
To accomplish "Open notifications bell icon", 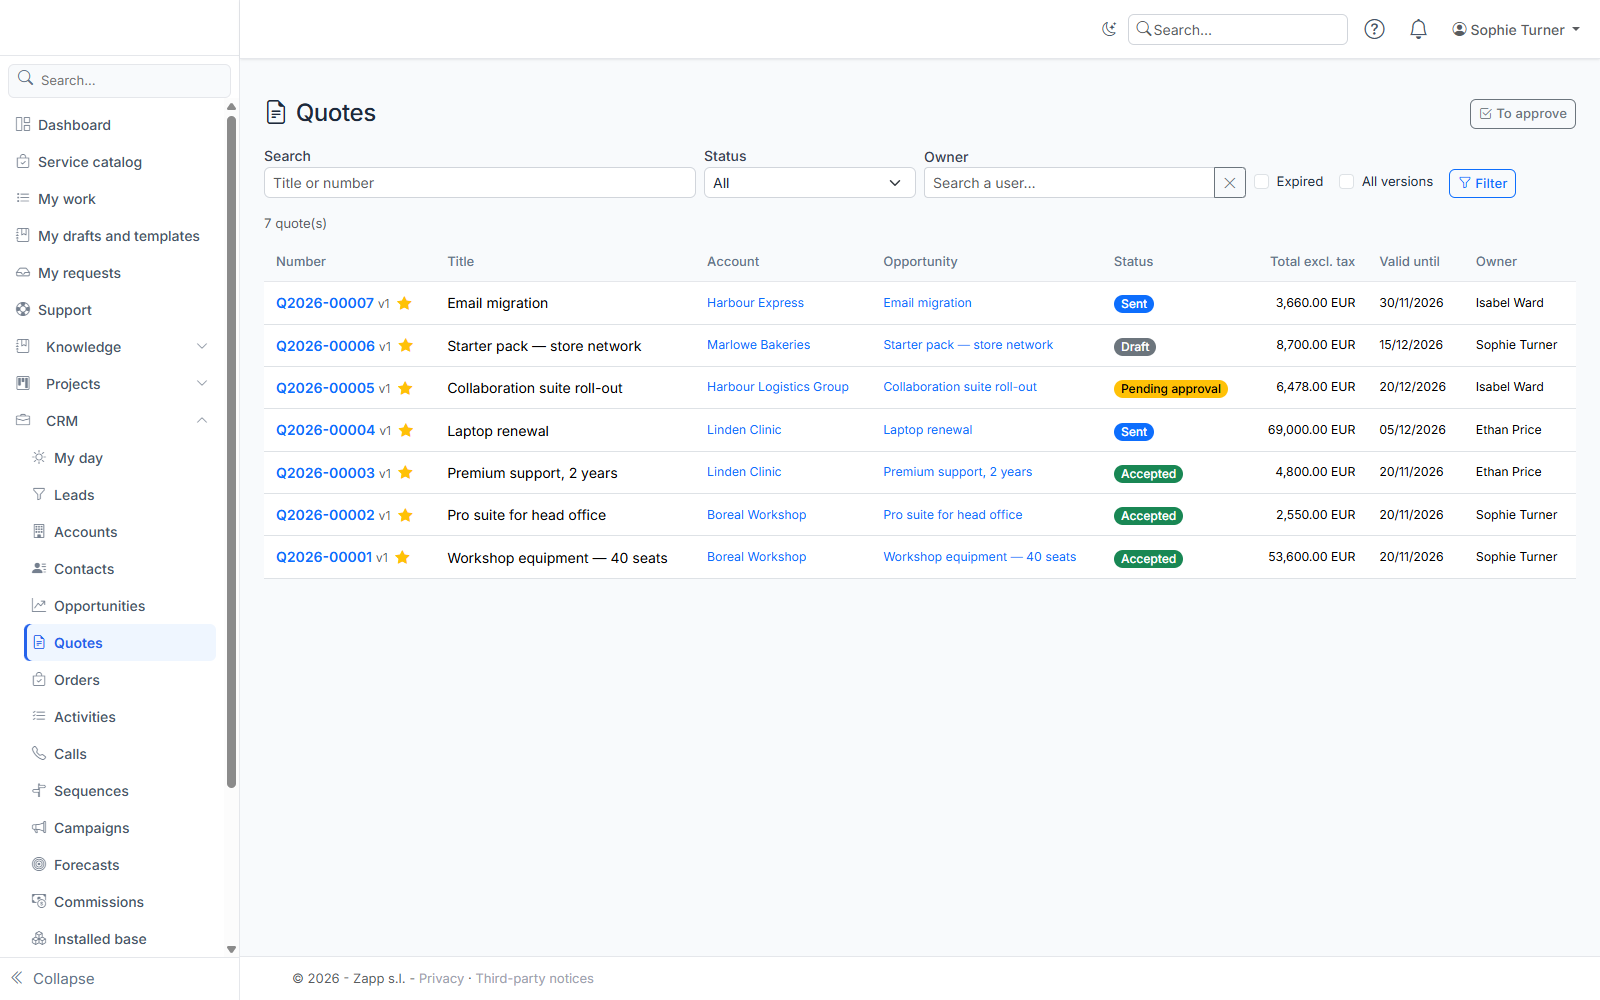I will click(1418, 29).
